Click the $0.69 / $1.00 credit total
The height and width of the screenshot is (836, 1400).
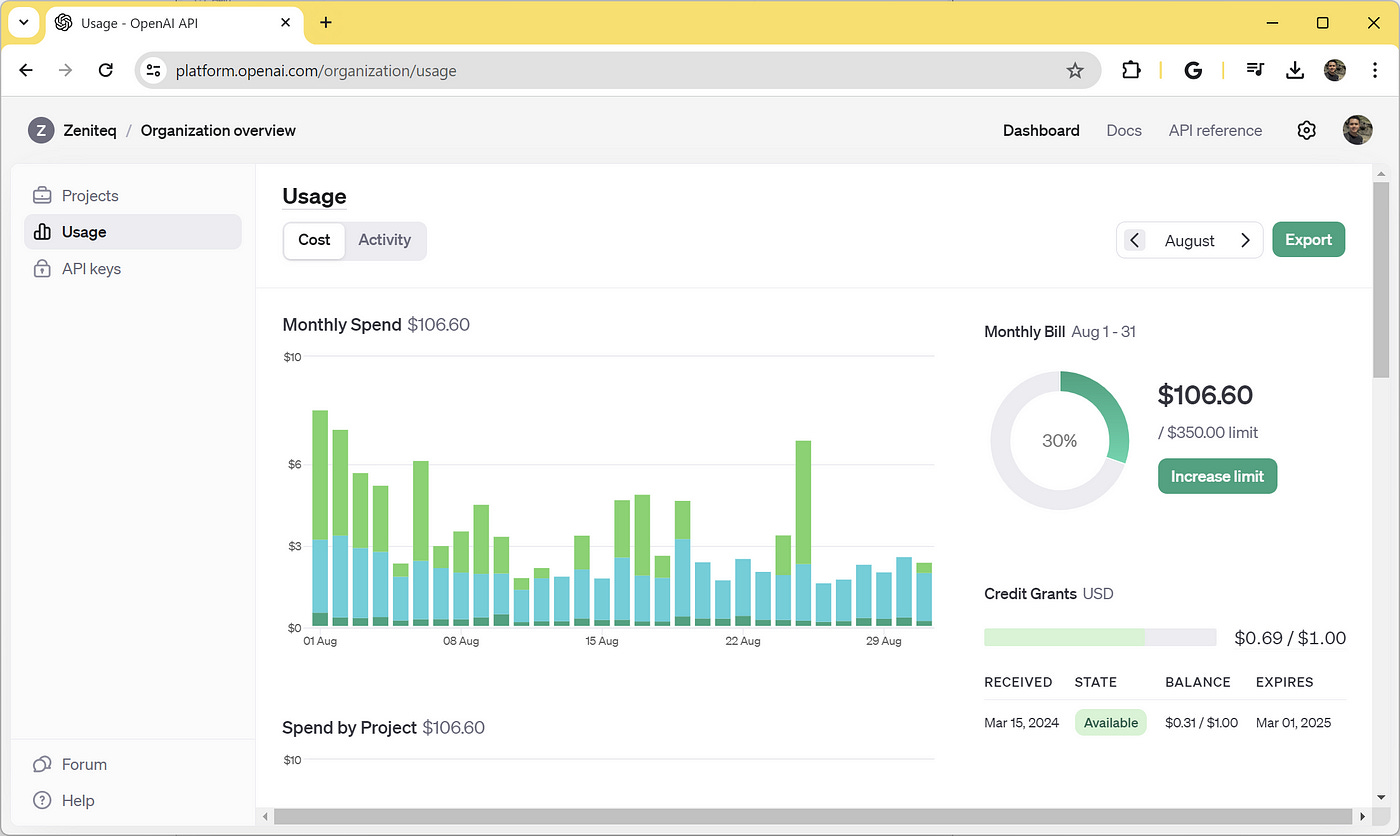(1290, 637)
